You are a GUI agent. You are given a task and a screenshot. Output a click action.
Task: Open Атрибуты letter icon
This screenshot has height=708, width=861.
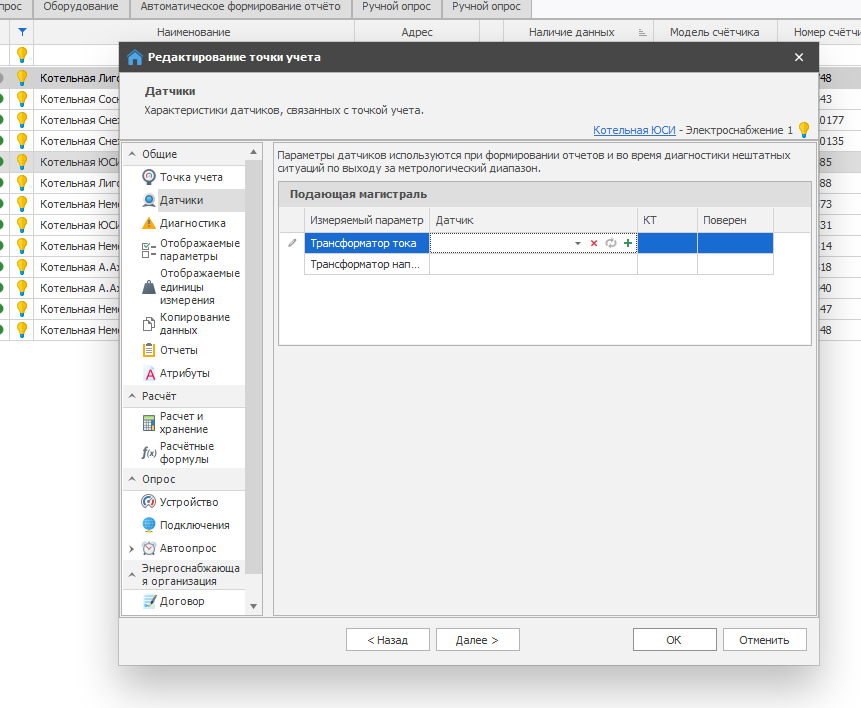149,373
